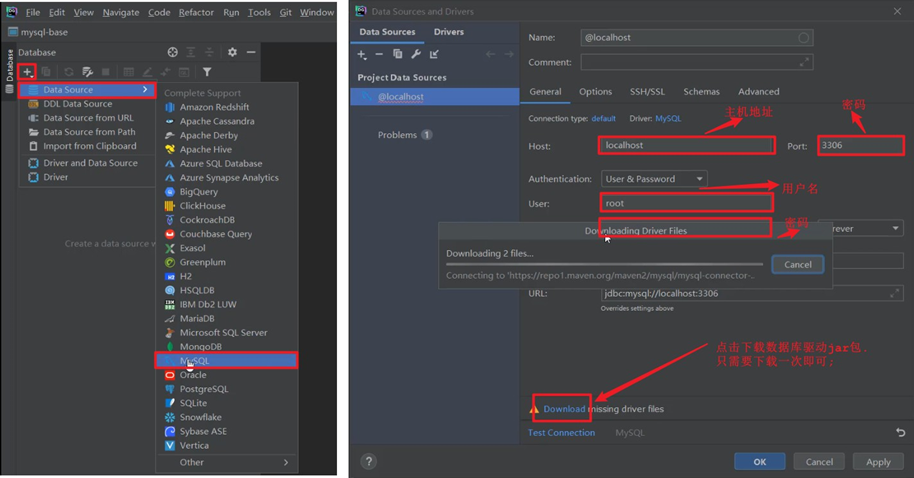Viewport: 914px width, 478px height.
Task: Choose PostgreSQL in the data source list
Action: pyautogui.click(x=204, y=389)
